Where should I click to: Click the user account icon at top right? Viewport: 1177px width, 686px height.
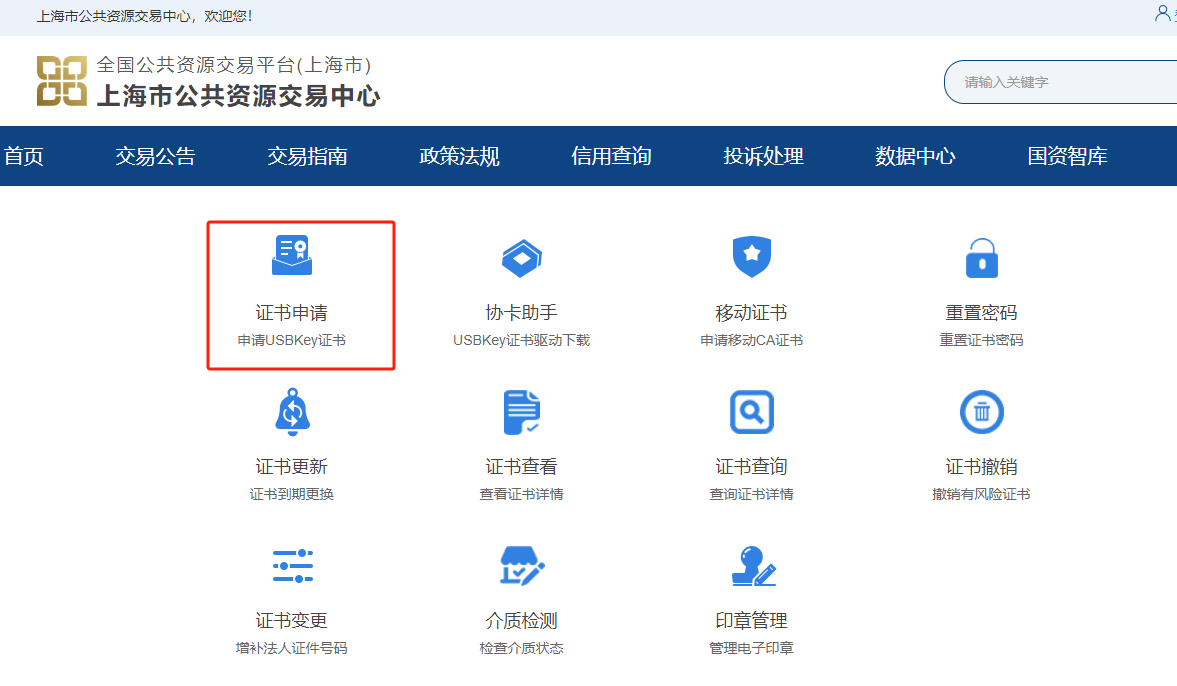point(1162,13)
